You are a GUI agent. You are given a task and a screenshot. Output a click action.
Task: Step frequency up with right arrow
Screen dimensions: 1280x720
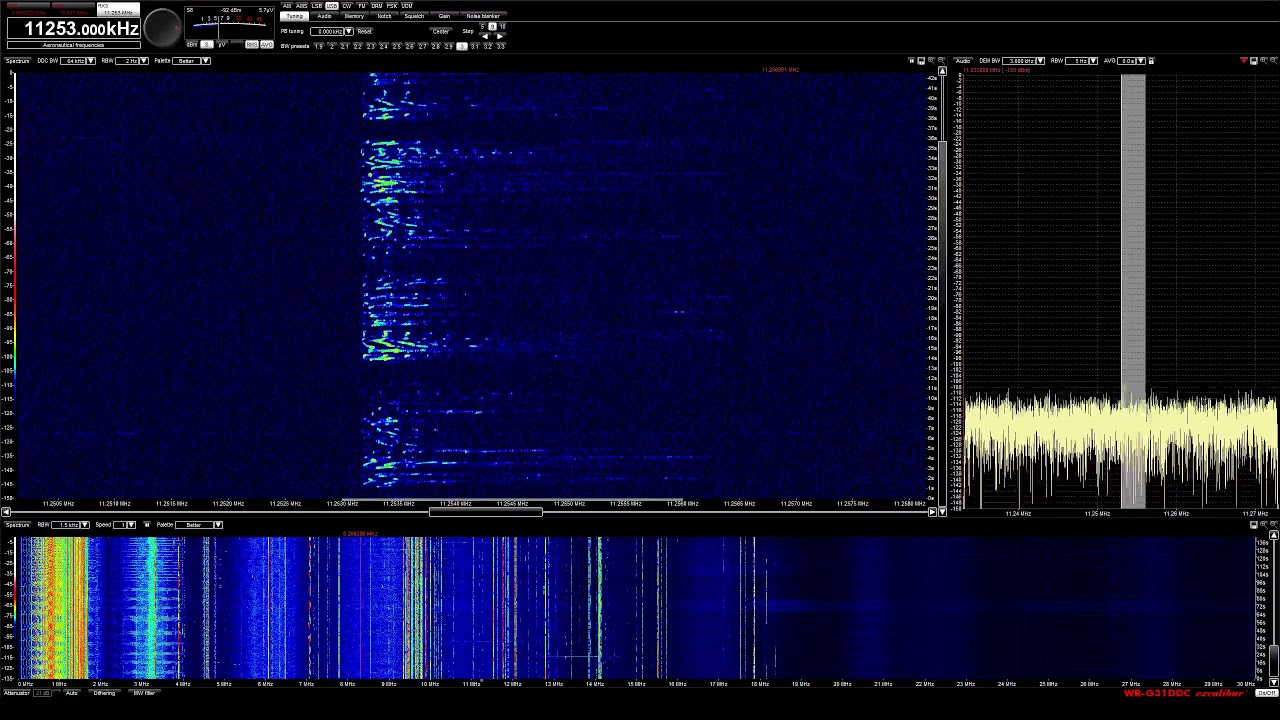[x=500, y=36]
